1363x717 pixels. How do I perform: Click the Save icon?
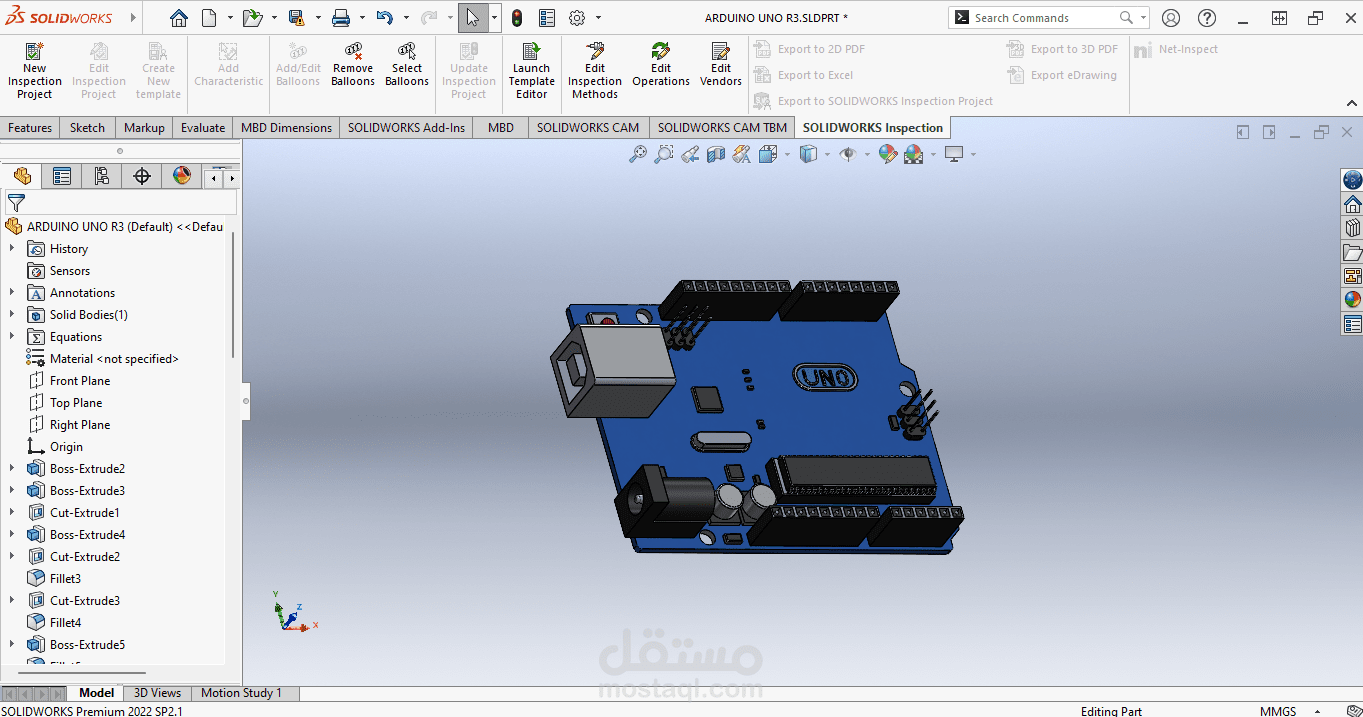pyautogui.click(x=296, y=18)
